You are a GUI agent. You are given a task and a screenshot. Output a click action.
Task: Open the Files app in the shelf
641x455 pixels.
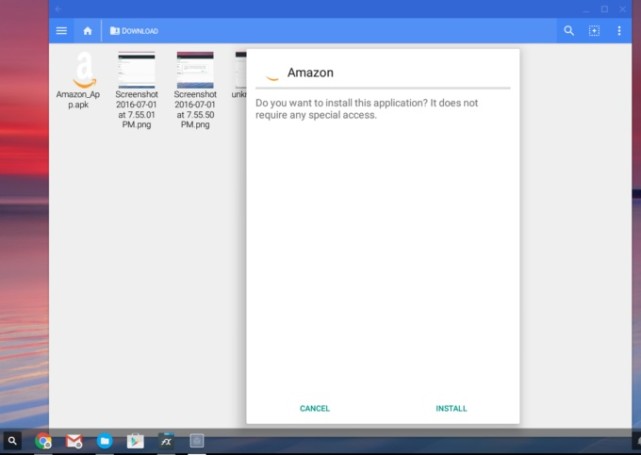105,441
